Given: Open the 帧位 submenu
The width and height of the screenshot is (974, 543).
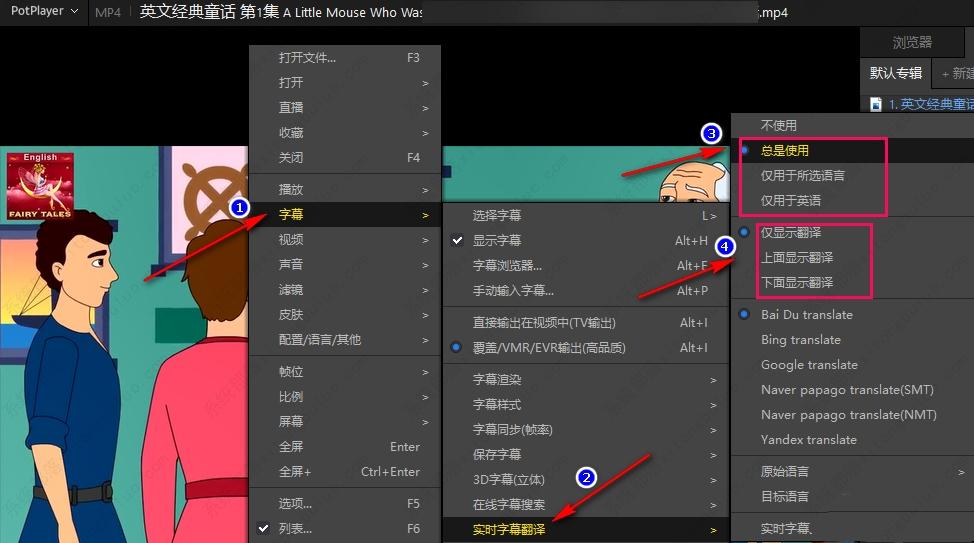Looking at the screenshot, I should (345, 372).
